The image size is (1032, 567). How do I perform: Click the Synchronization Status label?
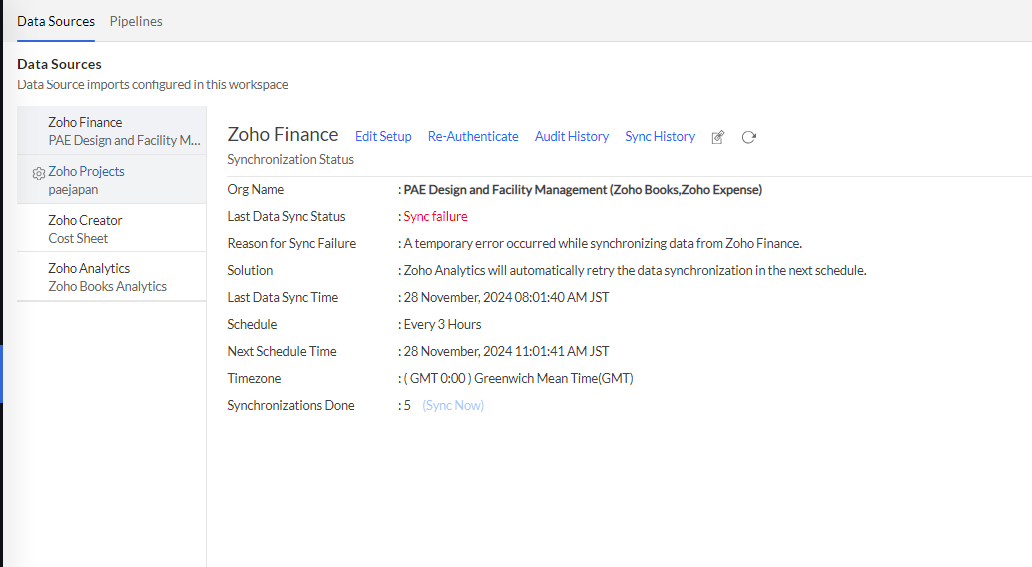click(x=290, y=159)
